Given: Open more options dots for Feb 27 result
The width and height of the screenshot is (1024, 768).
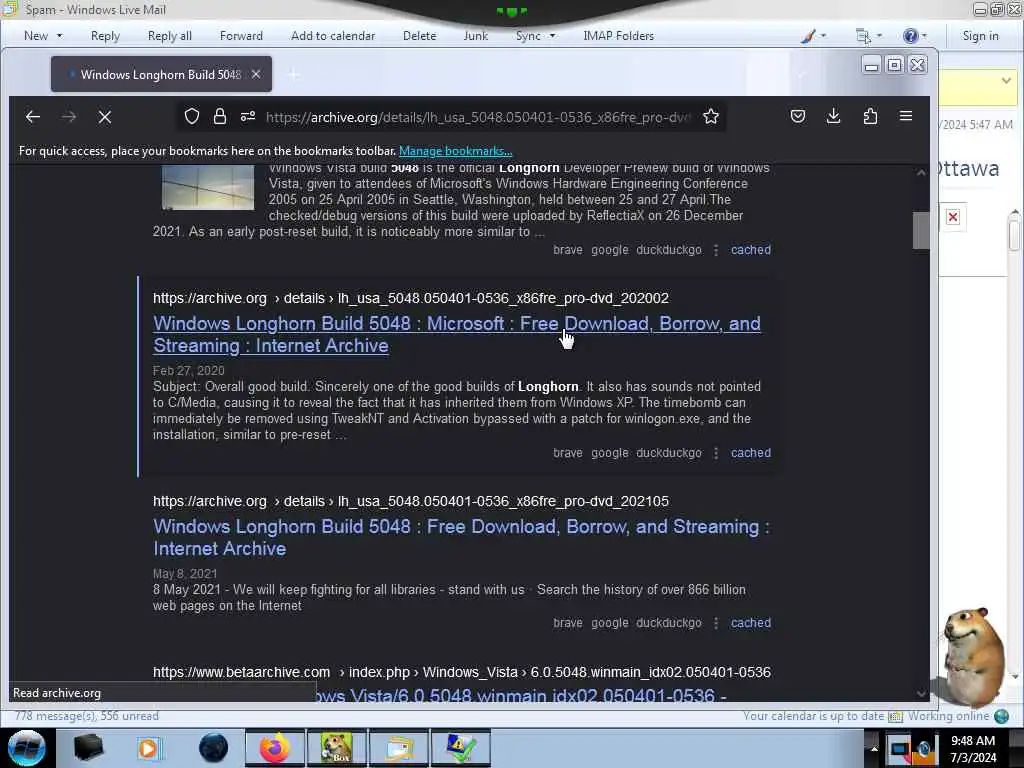Looking at the screenshot, I should pyautogui.click(x=716, y=453).
